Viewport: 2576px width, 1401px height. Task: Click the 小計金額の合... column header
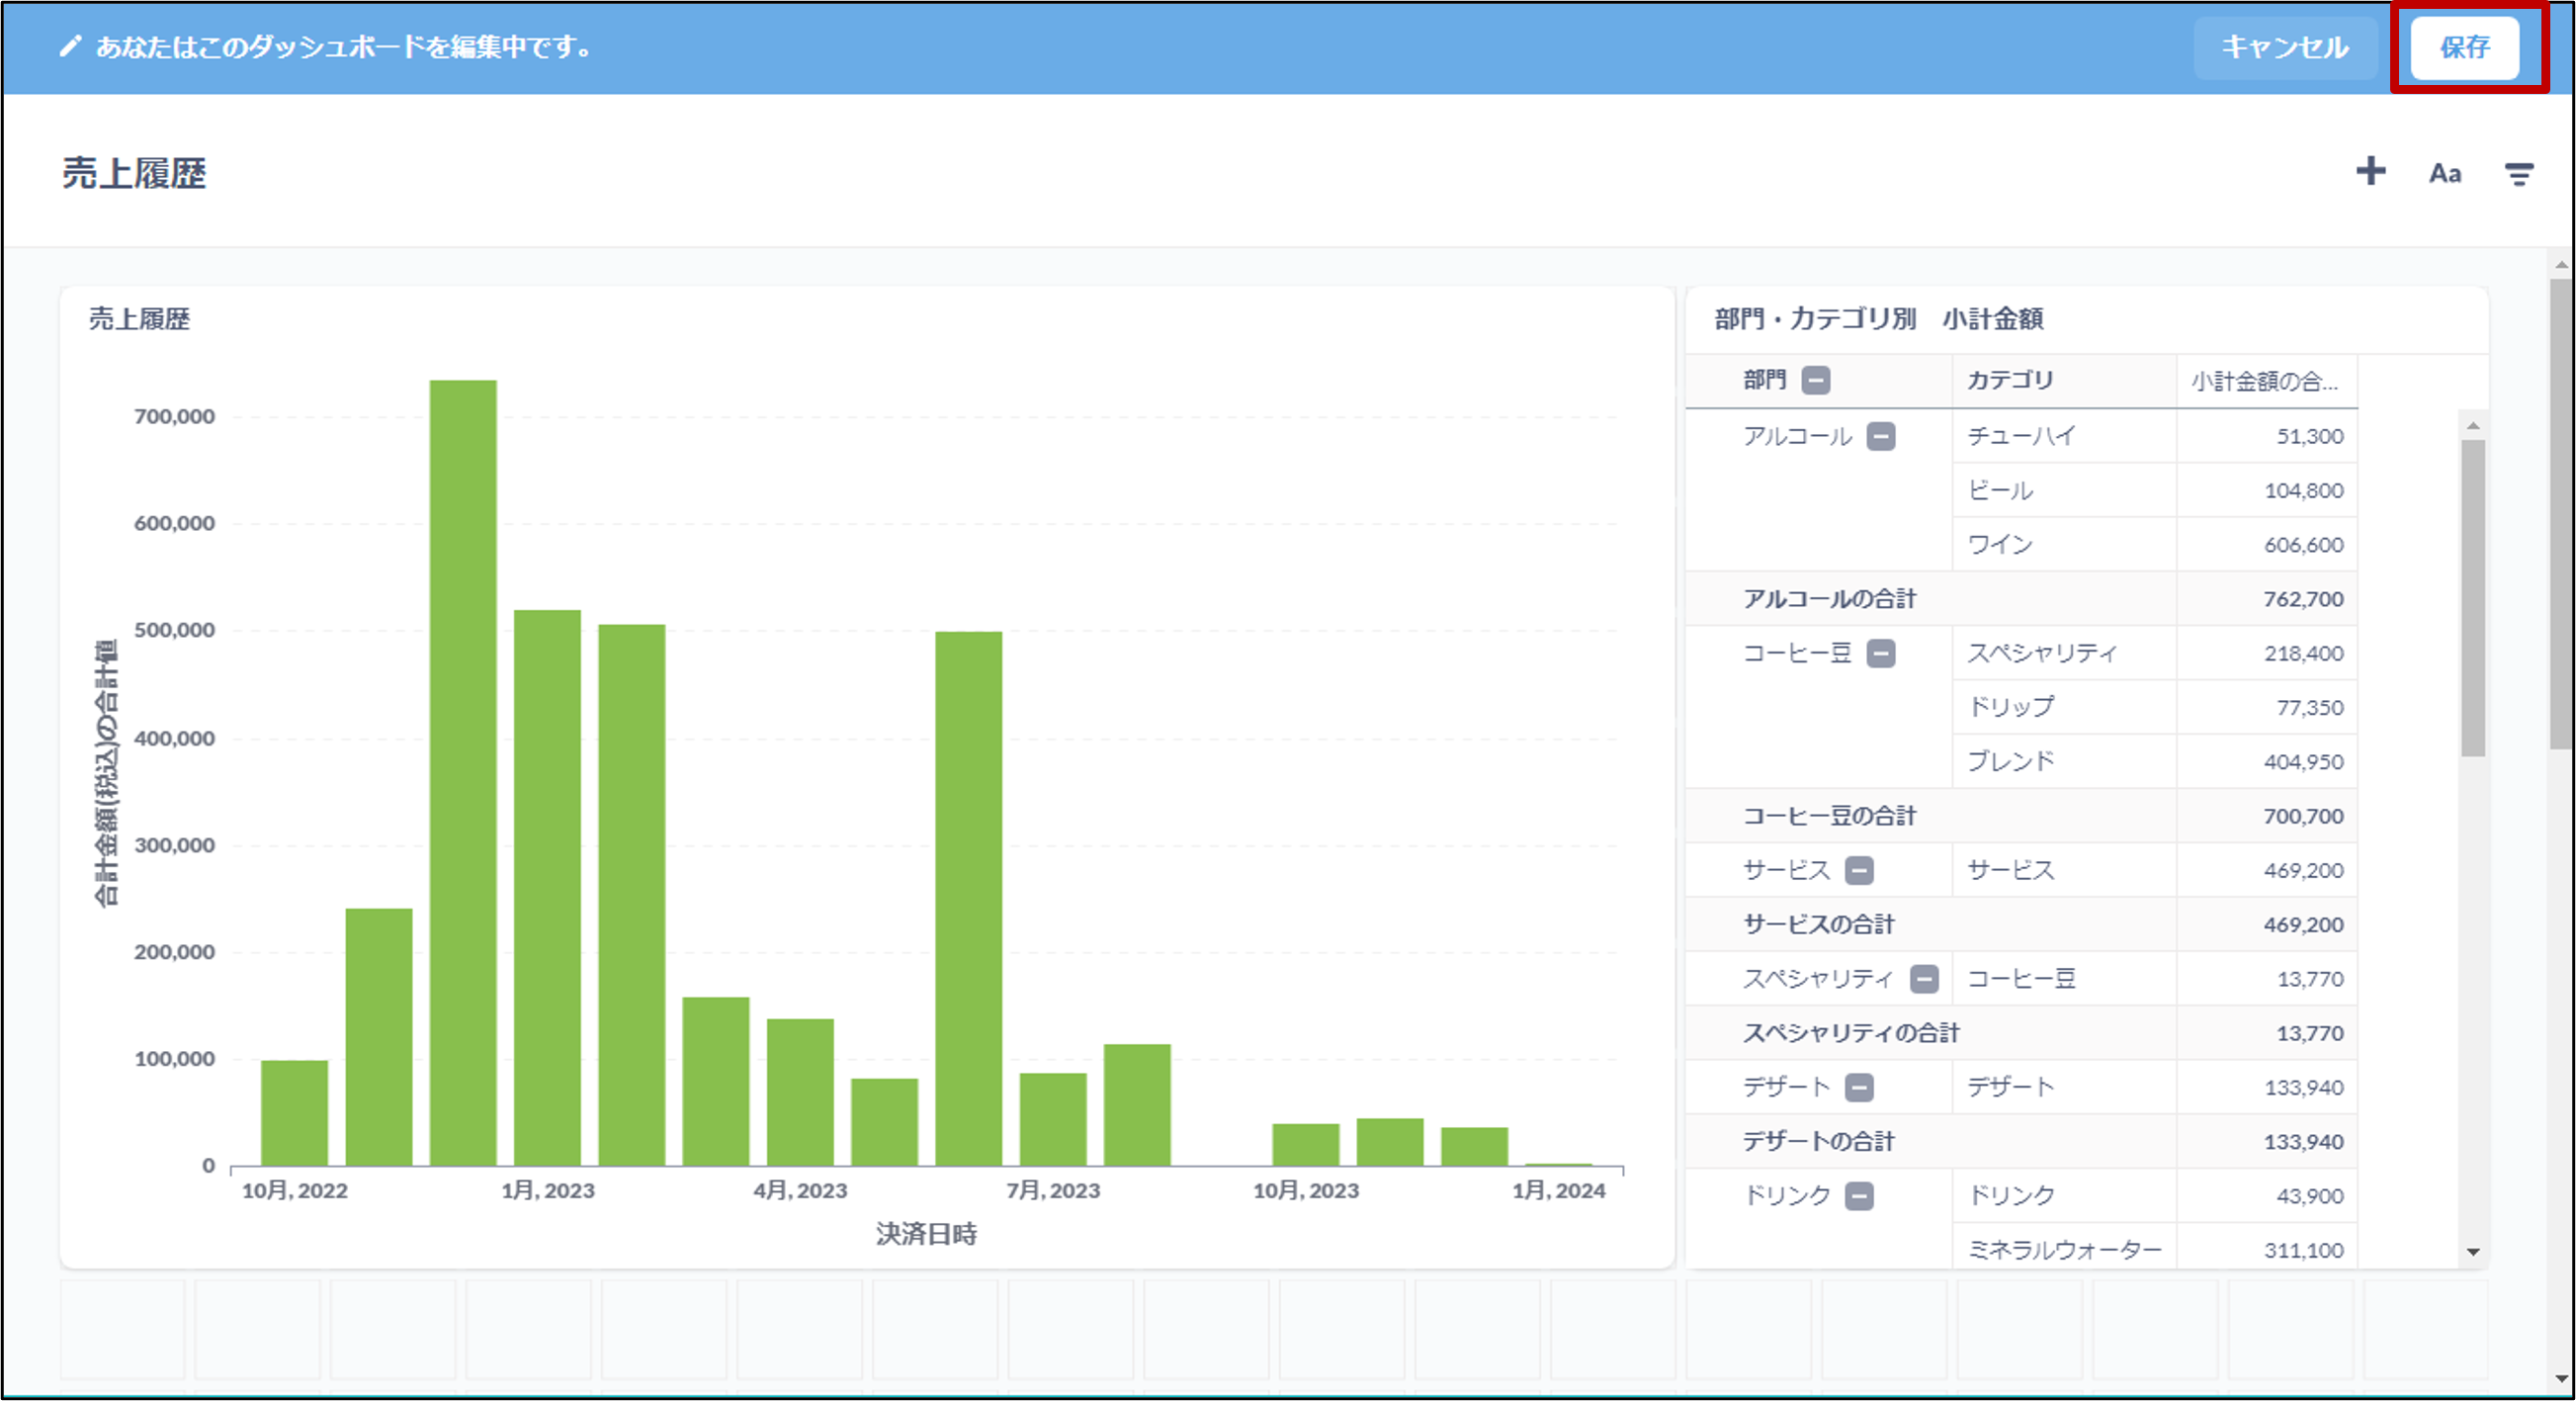2264,381
